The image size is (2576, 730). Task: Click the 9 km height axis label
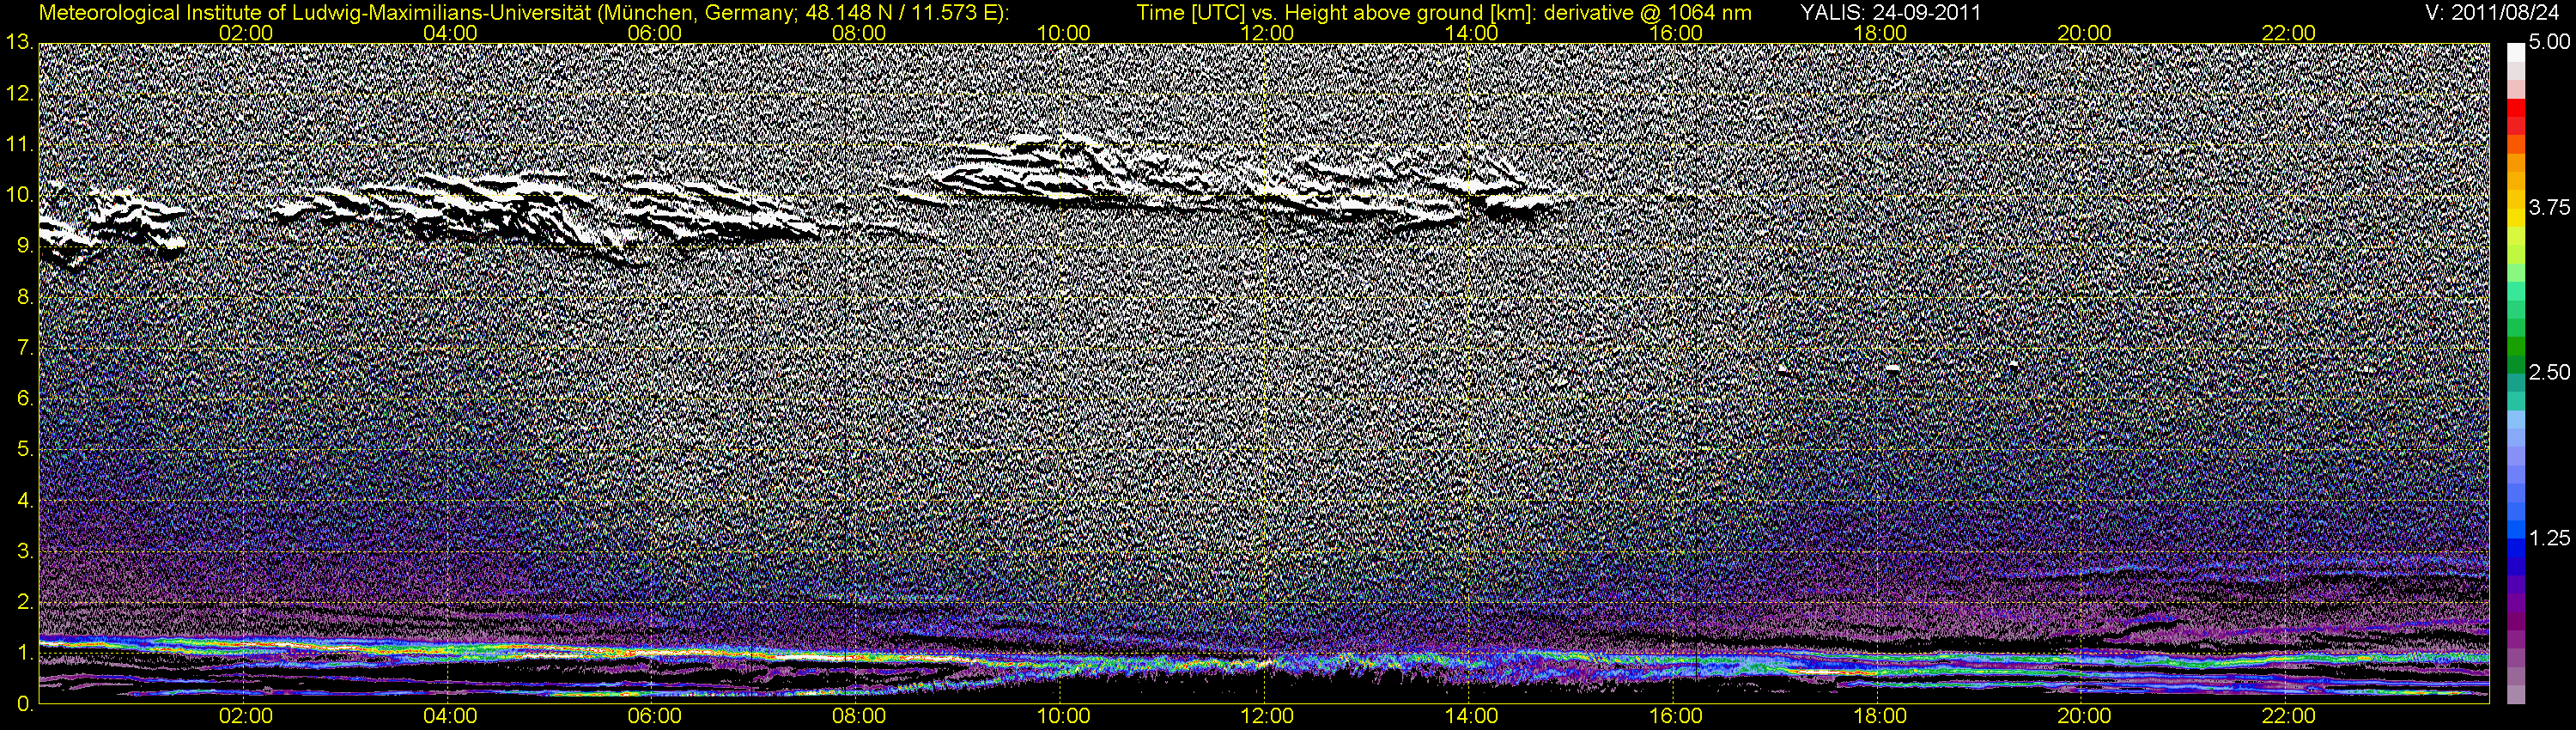click(24, 247)
